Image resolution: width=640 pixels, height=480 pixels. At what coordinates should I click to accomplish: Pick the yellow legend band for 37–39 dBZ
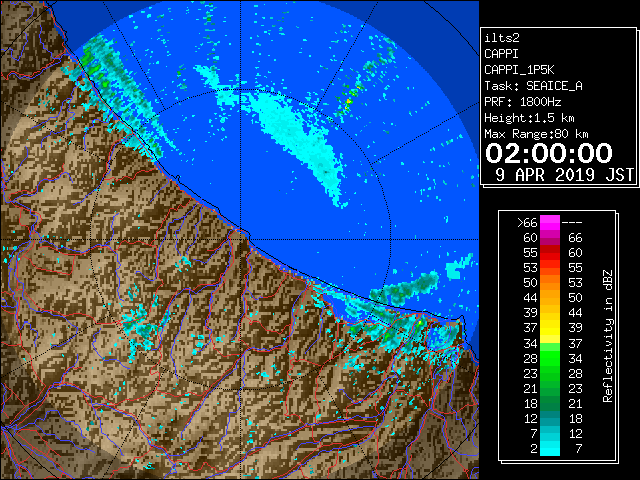(550, 328)
